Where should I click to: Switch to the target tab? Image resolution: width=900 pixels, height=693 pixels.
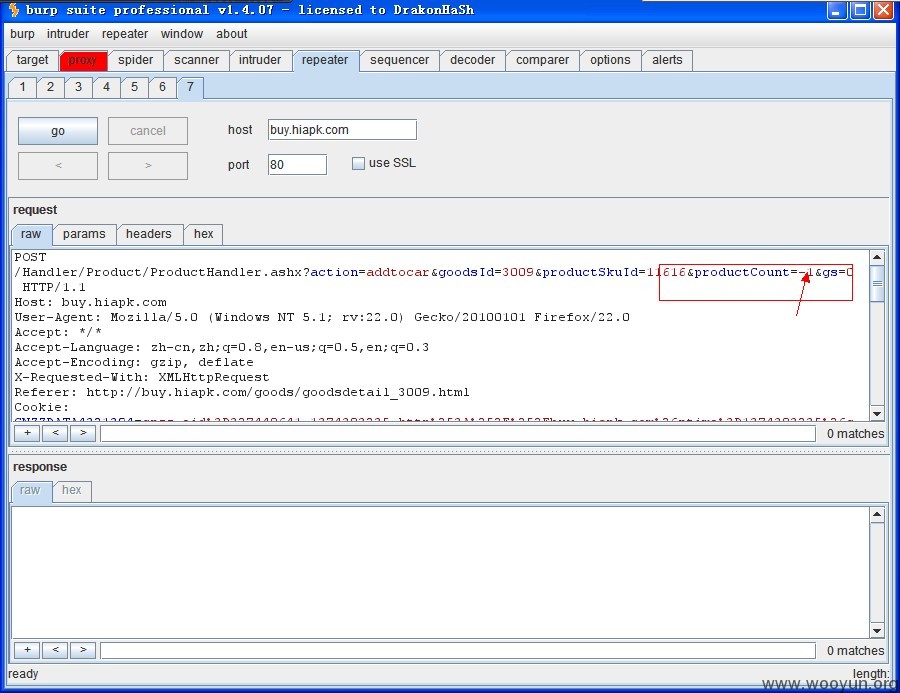tap(32, 60)
